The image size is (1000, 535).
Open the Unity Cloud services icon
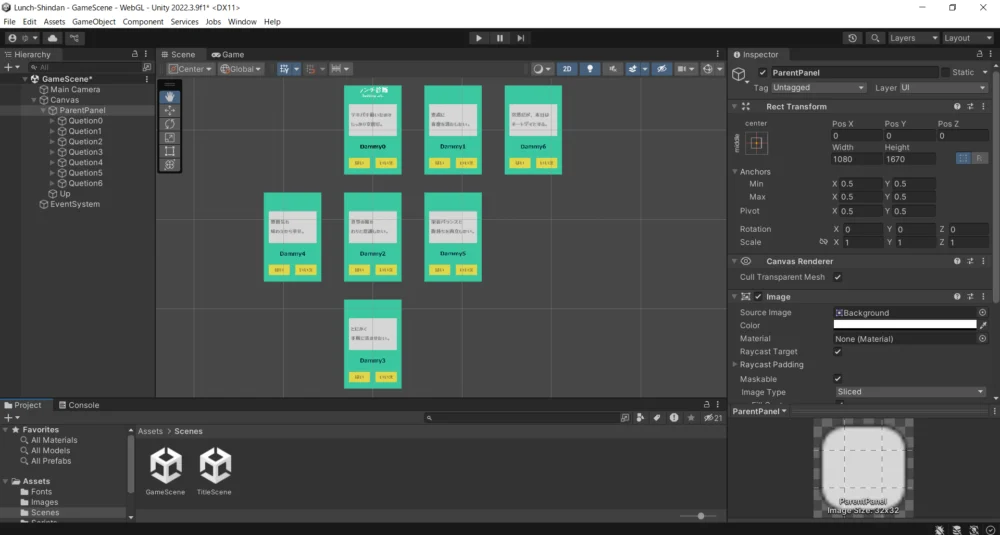[52, 38]
